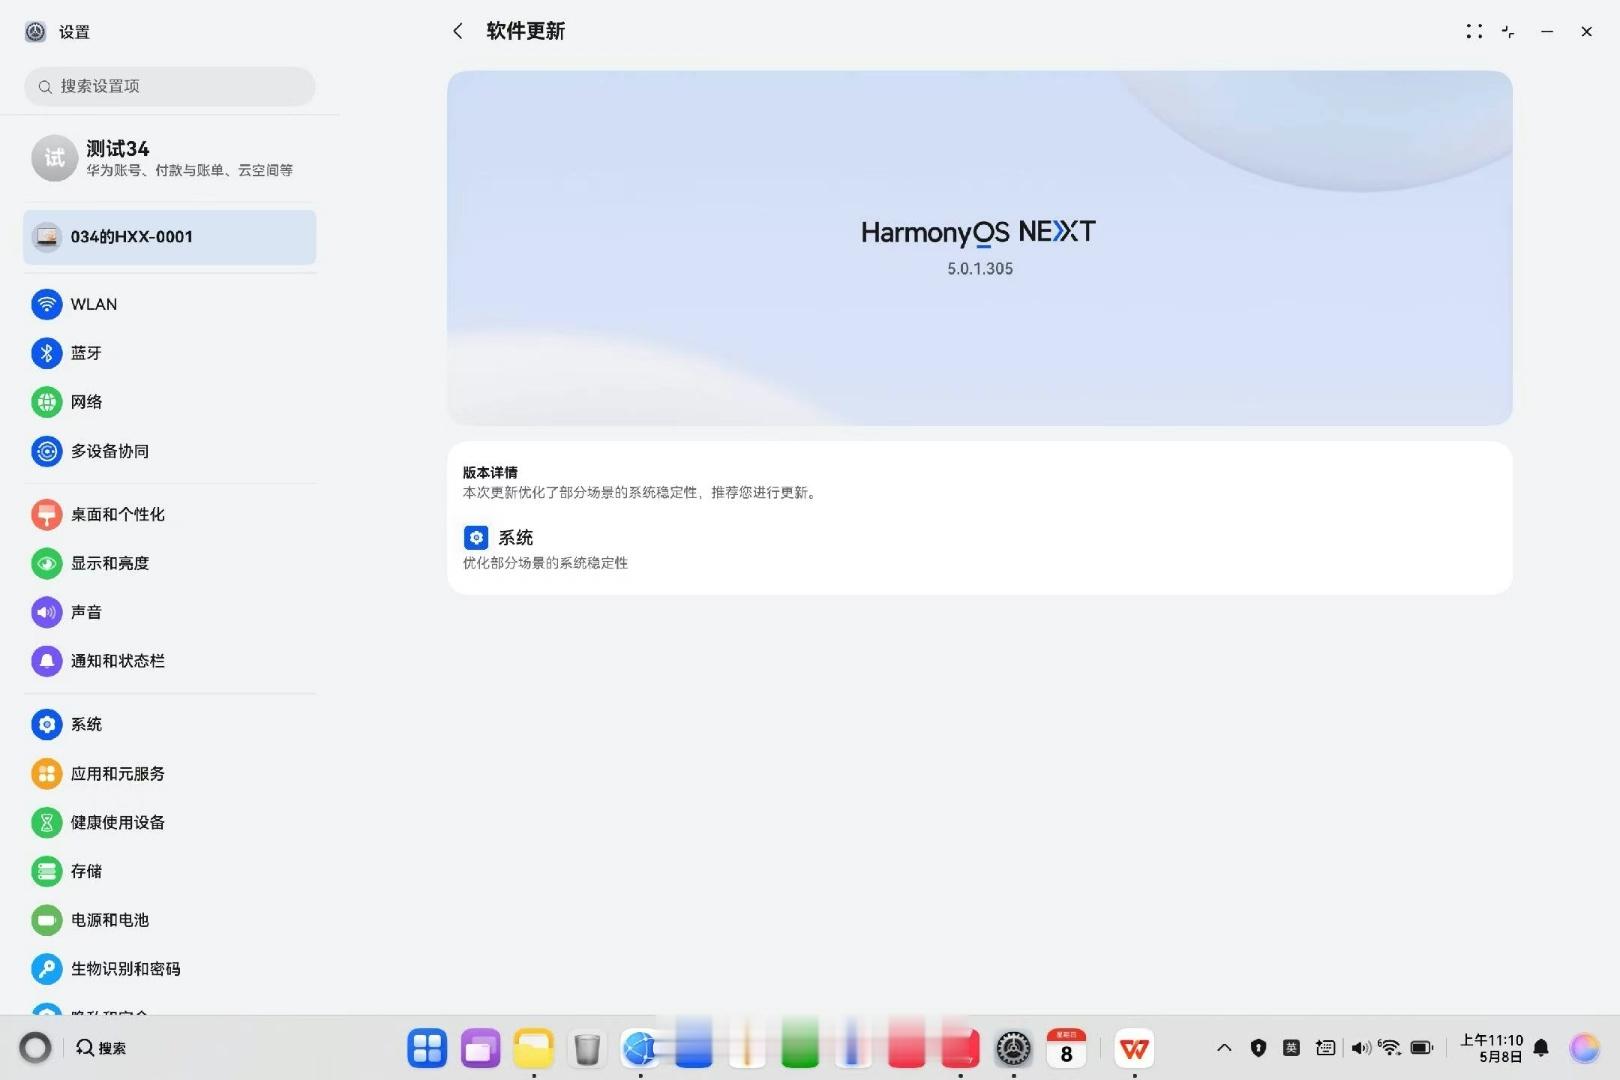The image size is (1620, 1080).
Task: Open WLAN settings
Action: point(170,304)
